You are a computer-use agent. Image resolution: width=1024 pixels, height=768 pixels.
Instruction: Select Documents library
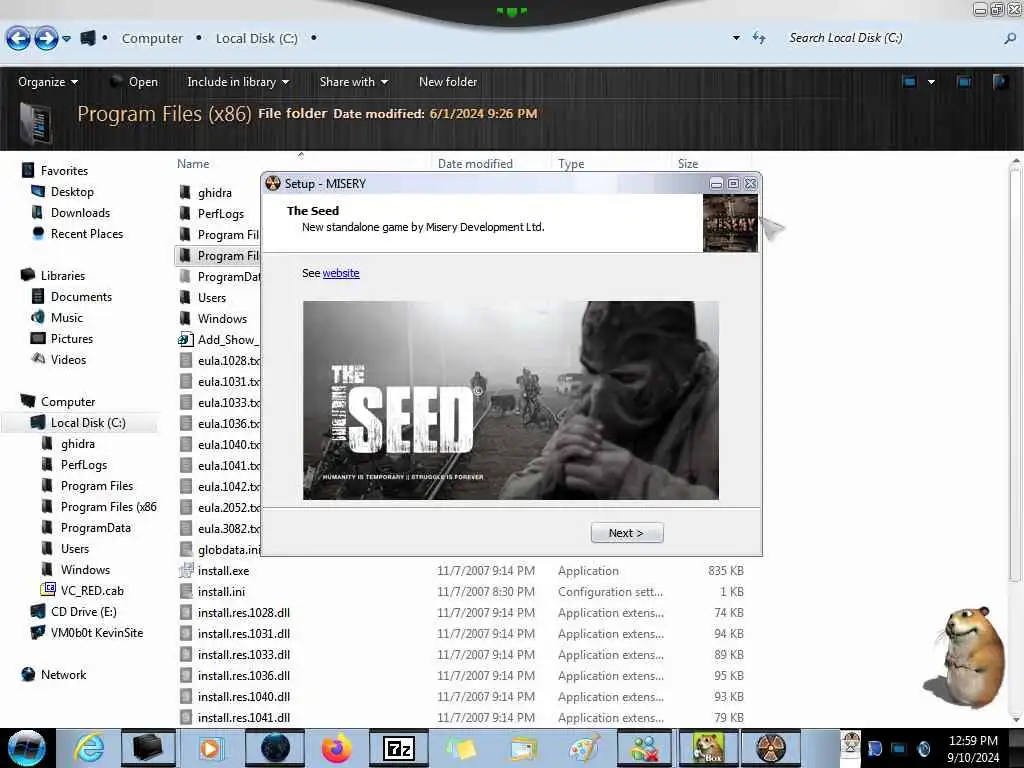coord(81,296)
